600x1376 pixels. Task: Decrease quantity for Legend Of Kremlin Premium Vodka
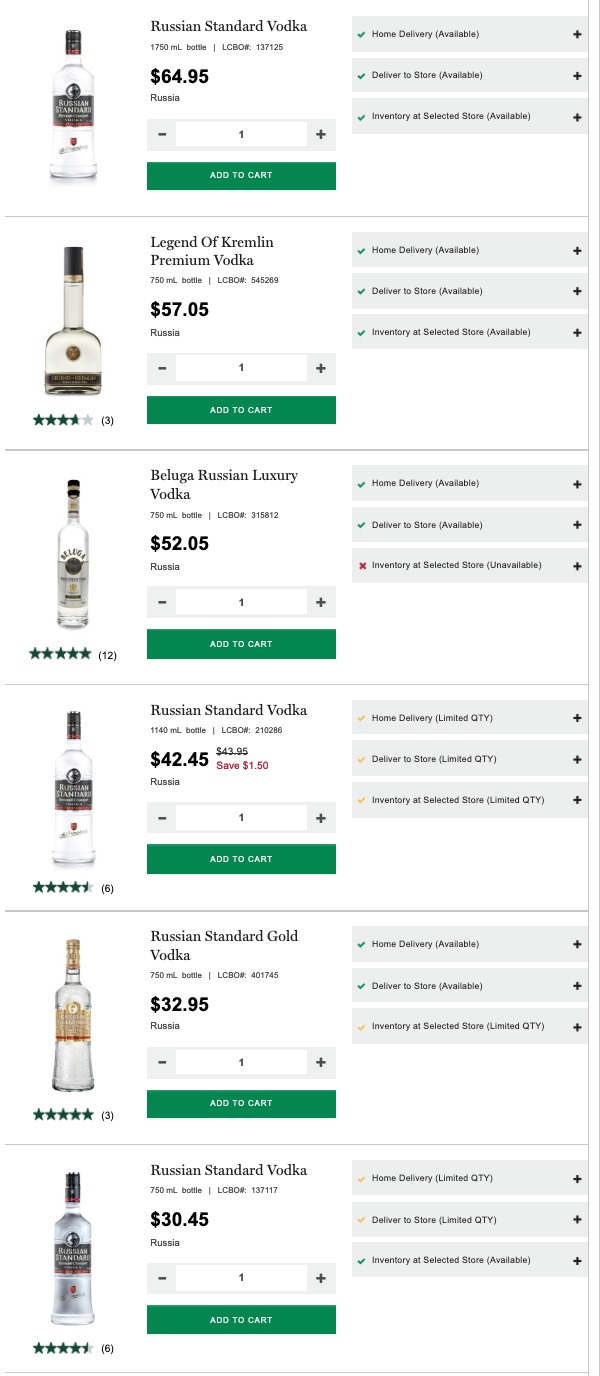[162, 368]
